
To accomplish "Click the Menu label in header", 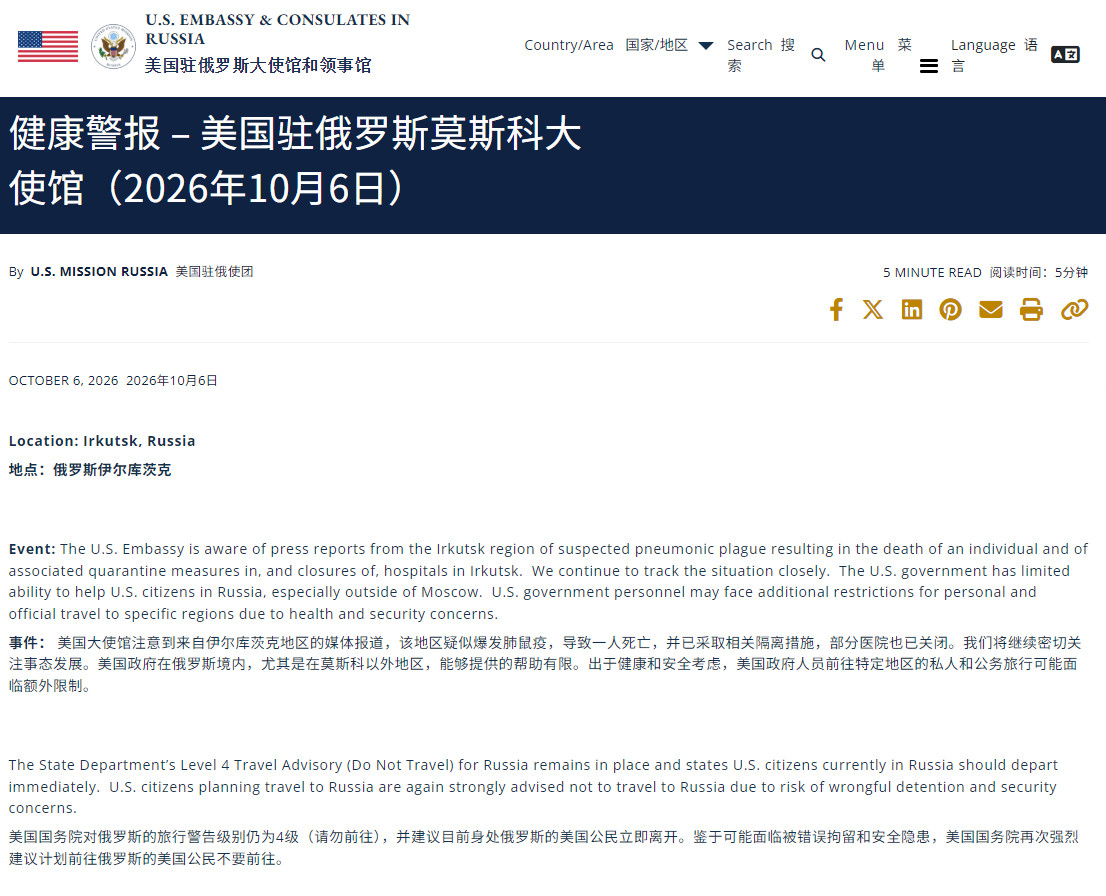I will pos(878,55).
